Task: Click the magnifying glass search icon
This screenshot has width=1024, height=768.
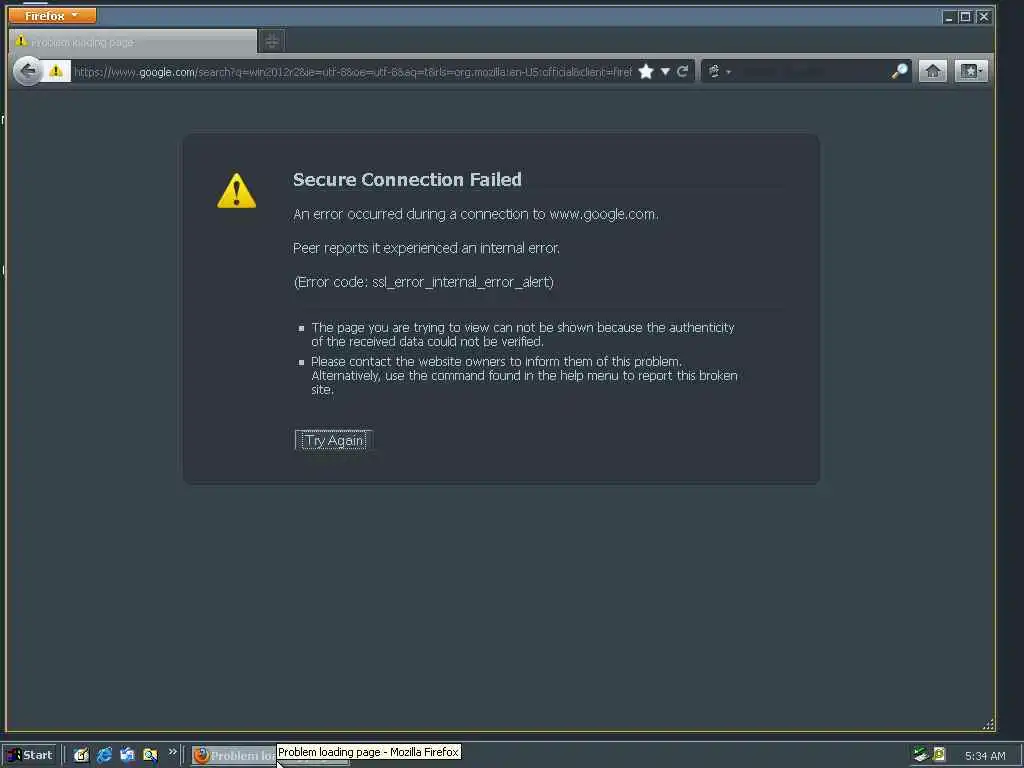Action: tap(899, 71)
